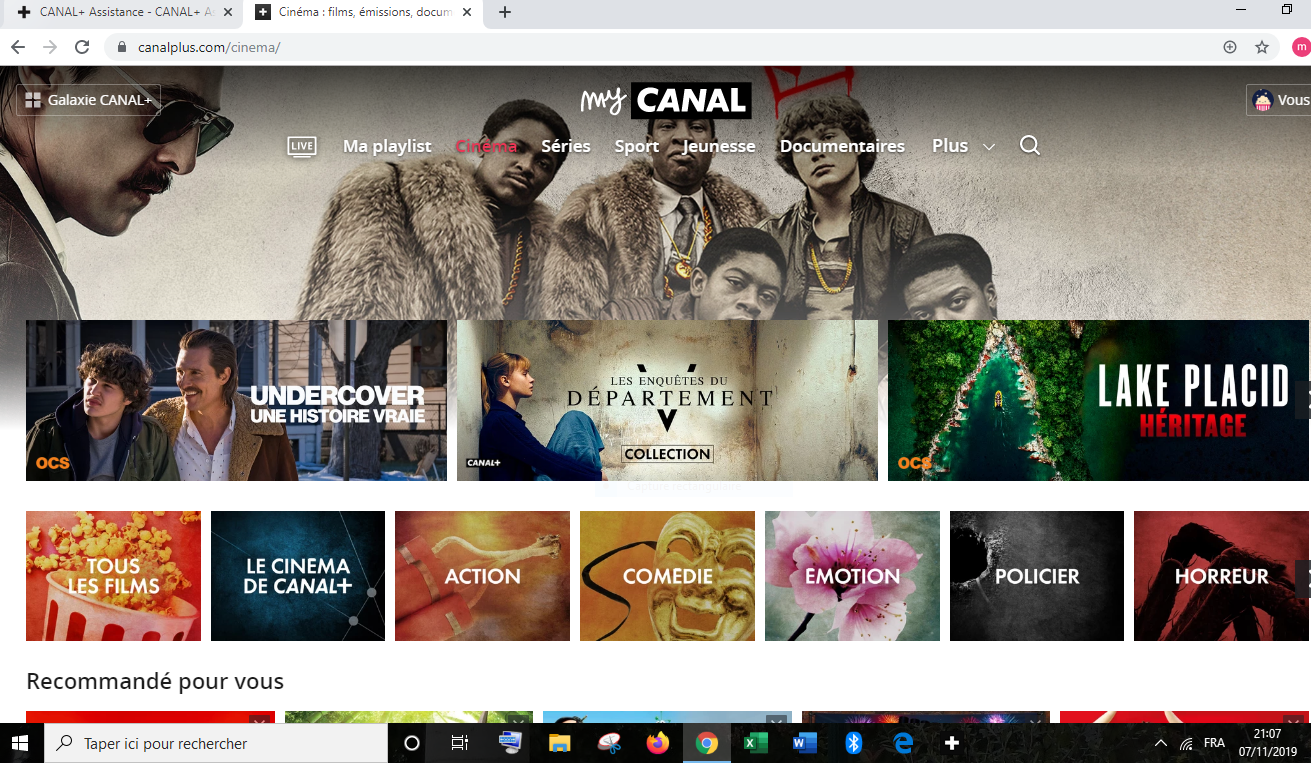Open the myCANAL search magnifier
The width and height of the screenshot is (1311, 763).
coord(1030,146)
